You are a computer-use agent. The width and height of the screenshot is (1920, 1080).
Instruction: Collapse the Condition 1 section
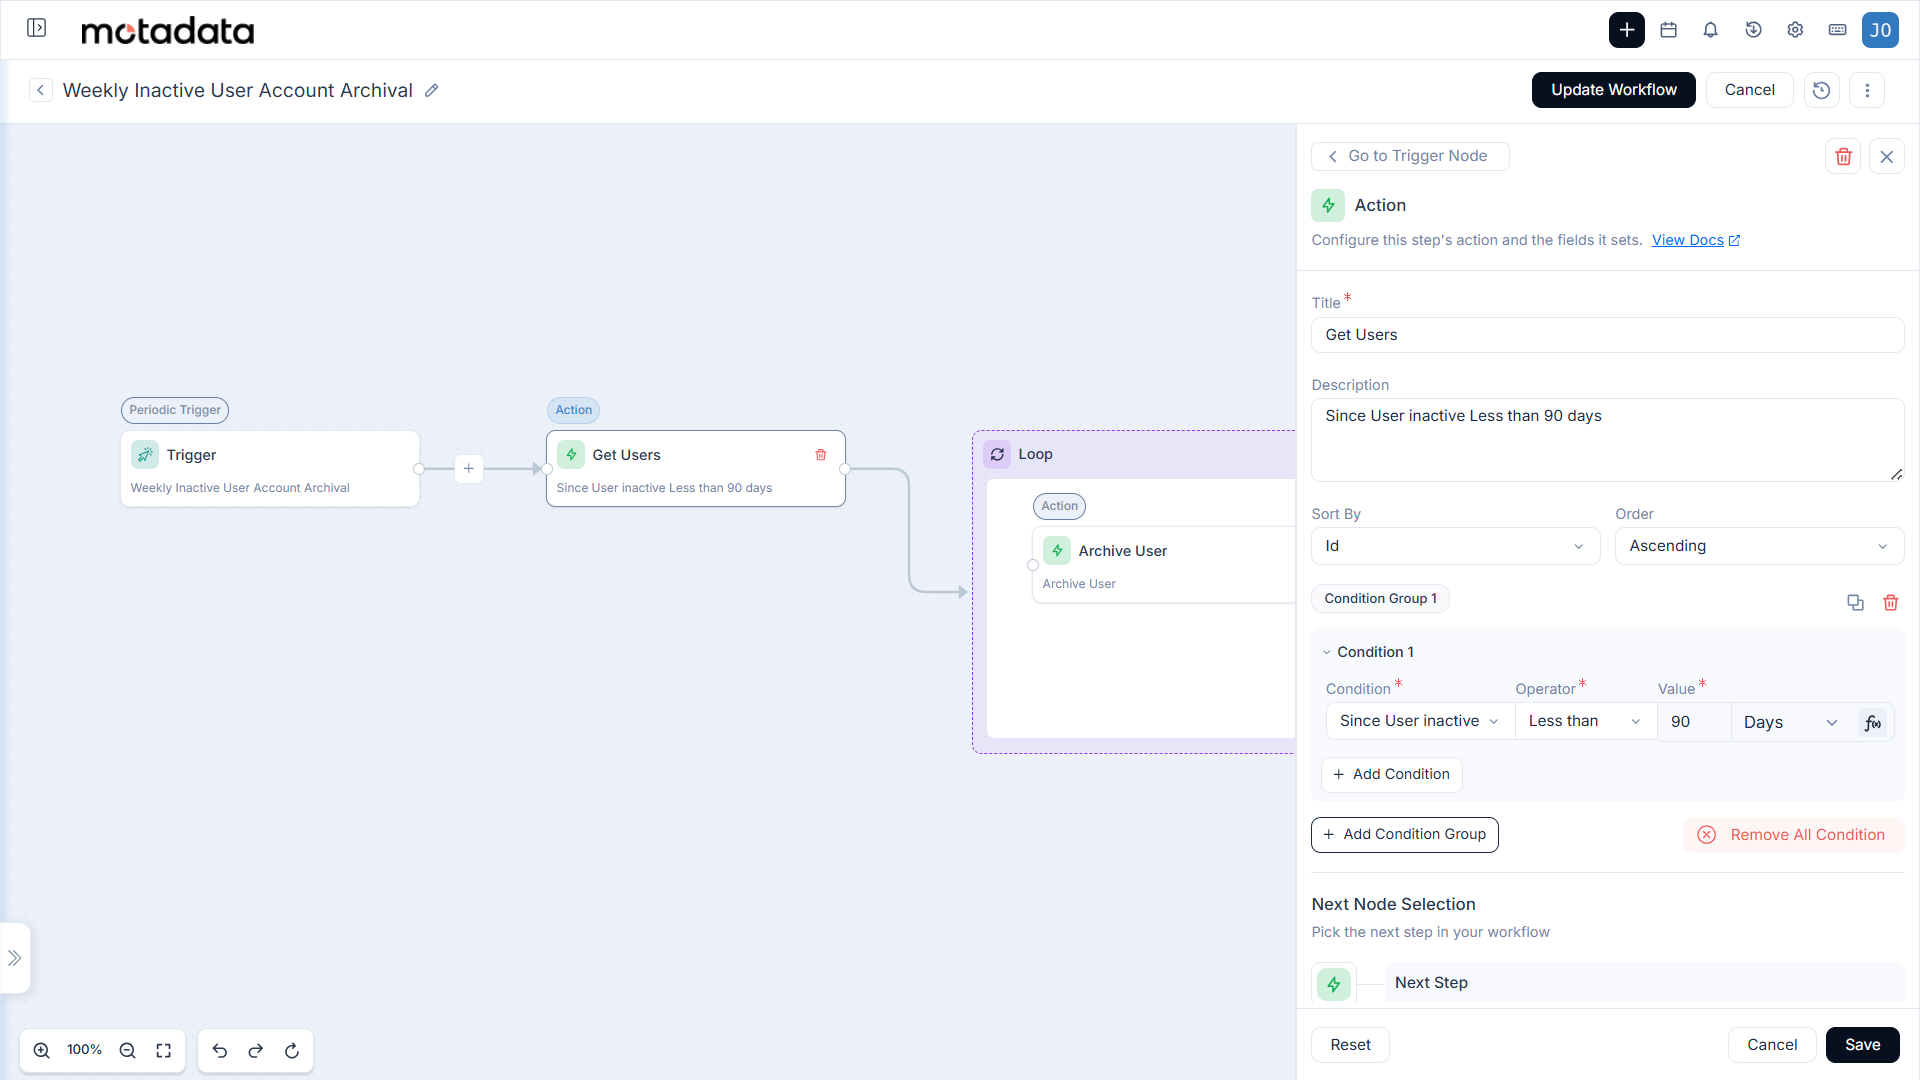(1327, 652)
